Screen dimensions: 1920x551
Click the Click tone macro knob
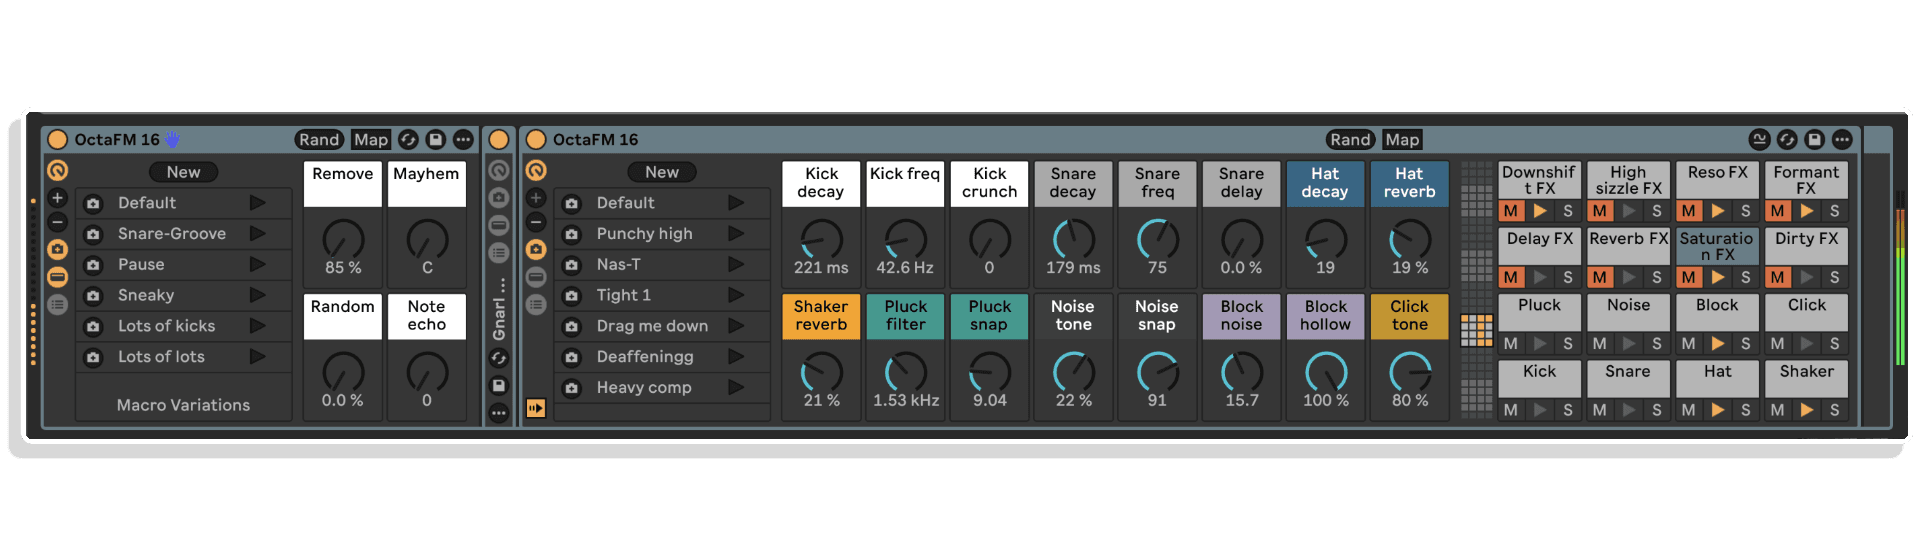coord(1410,373)
